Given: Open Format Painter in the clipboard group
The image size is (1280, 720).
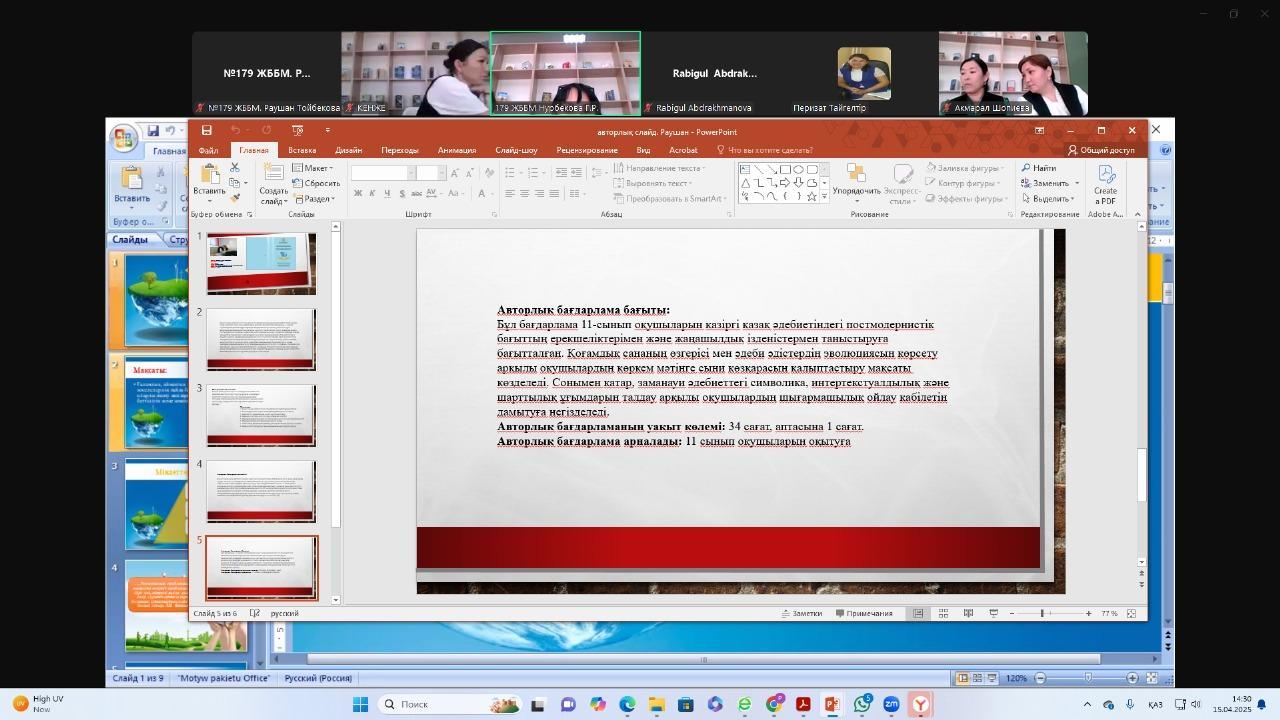Looking at the screenshot, I should point(236,197).
